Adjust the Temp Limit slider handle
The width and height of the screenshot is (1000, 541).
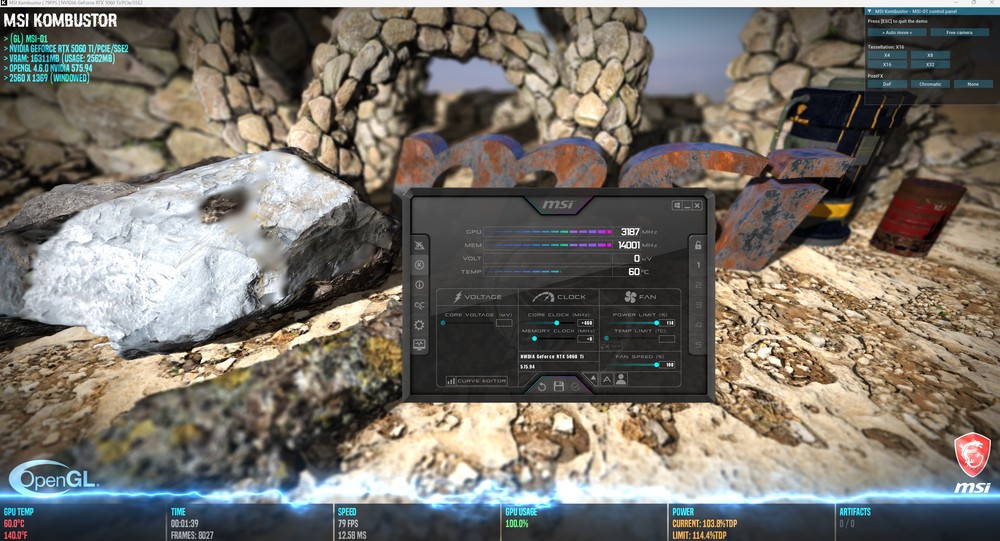(x=607, y=339)
